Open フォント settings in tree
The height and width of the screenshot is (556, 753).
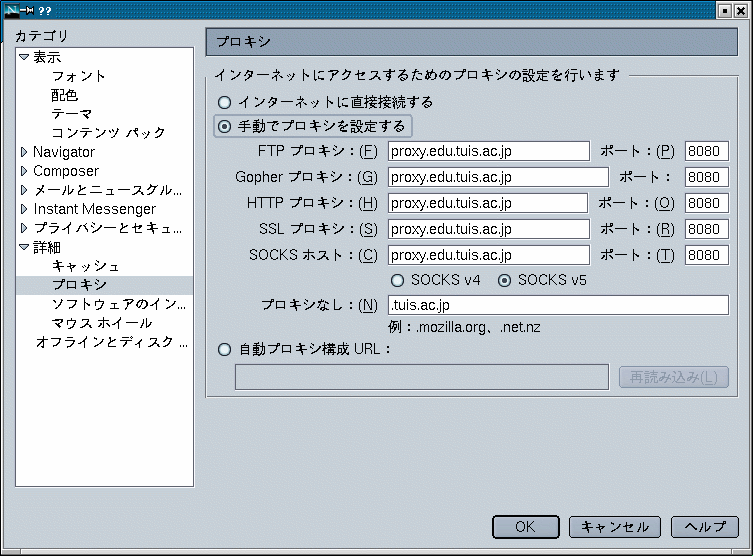click(78, 76)
